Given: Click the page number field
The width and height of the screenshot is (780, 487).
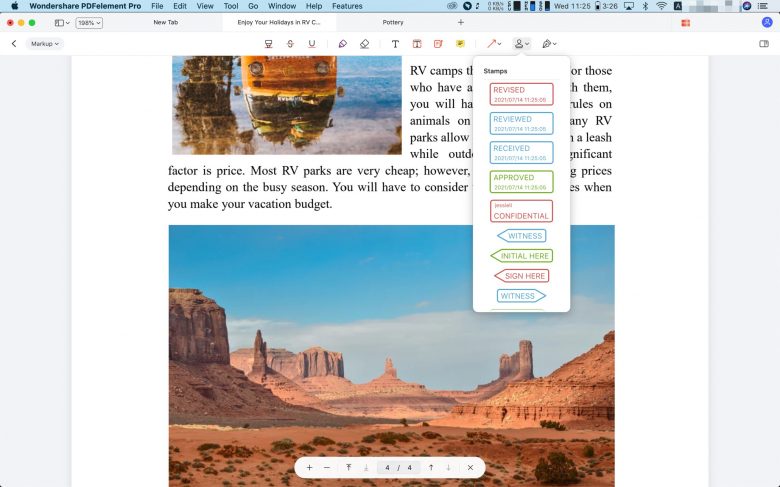Looking at the screenshot, I should [388, 467].
